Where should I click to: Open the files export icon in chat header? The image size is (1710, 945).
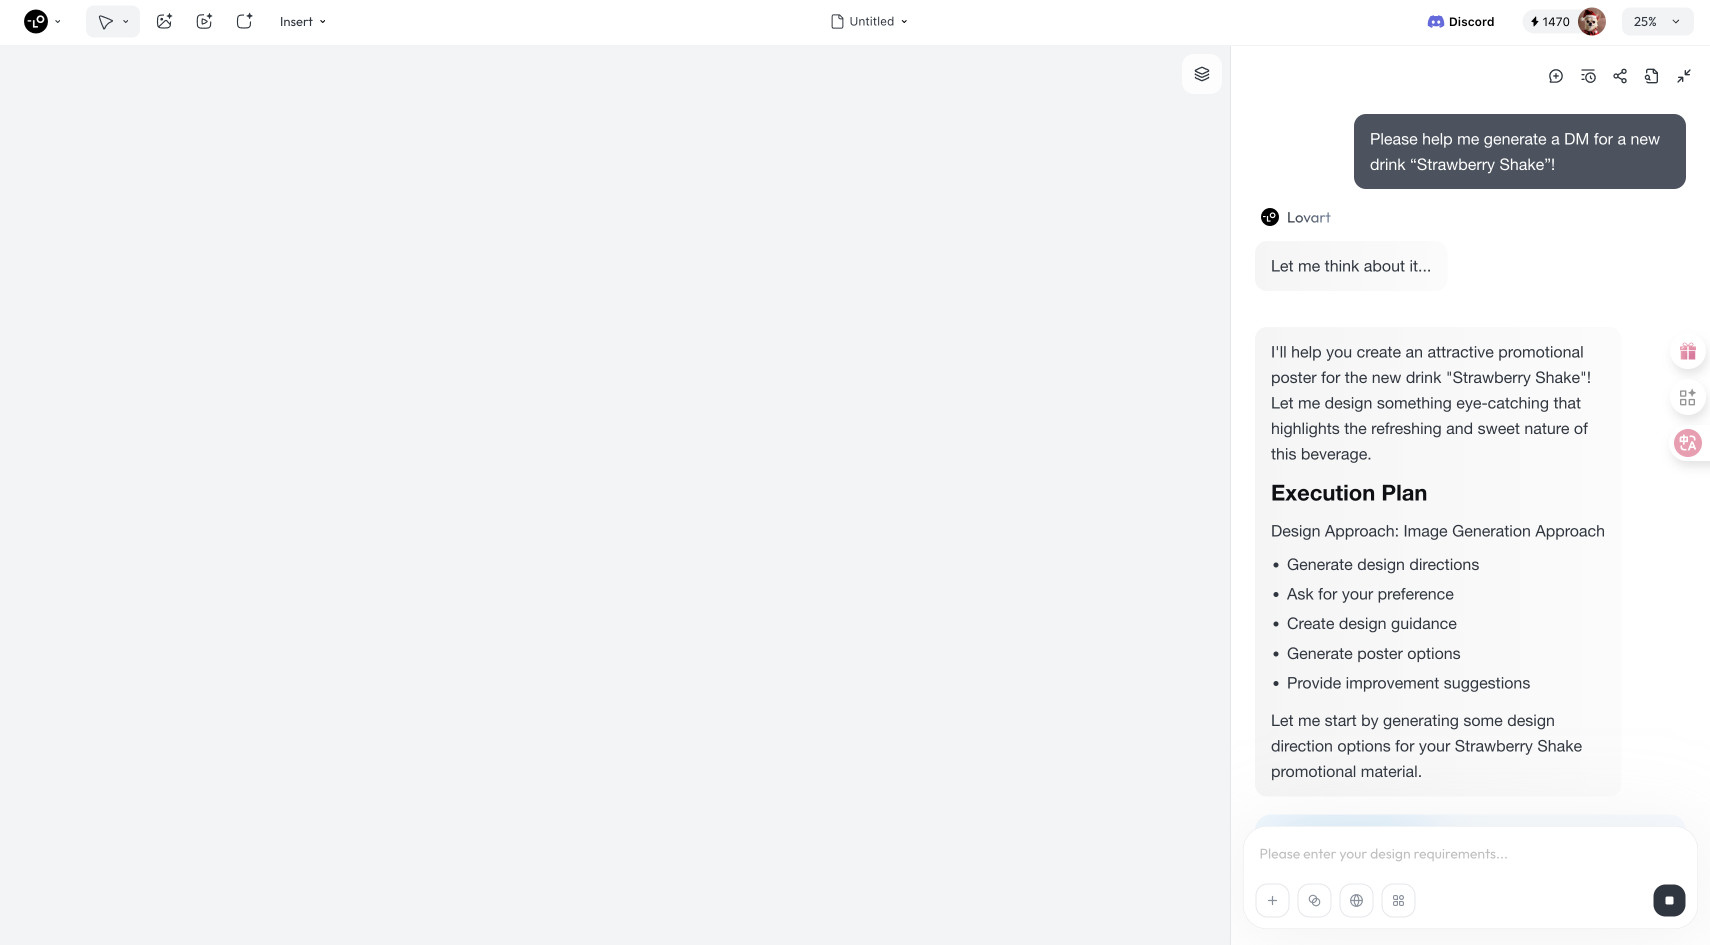click(x=1652, y=76)
